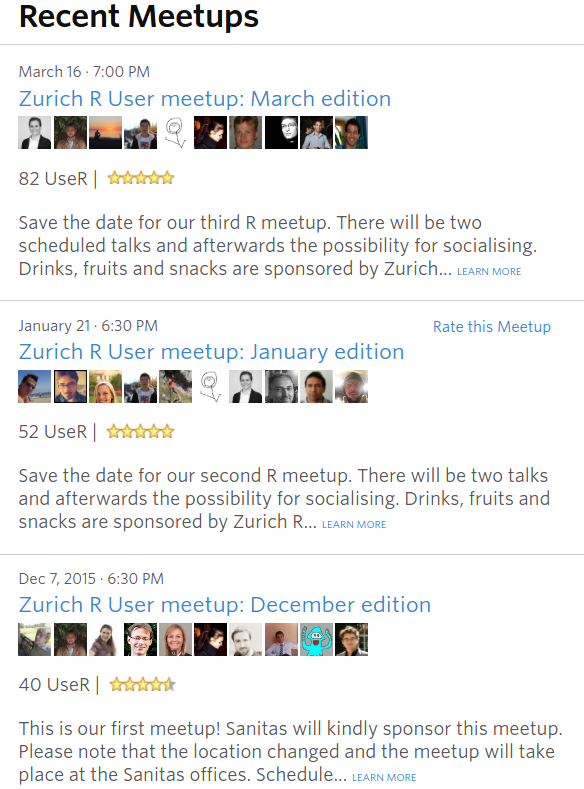Click the last attendee avatar in the December row
The height and width of the screenshot is (789, 584).
pyautogui.click(x=352, y=640)
